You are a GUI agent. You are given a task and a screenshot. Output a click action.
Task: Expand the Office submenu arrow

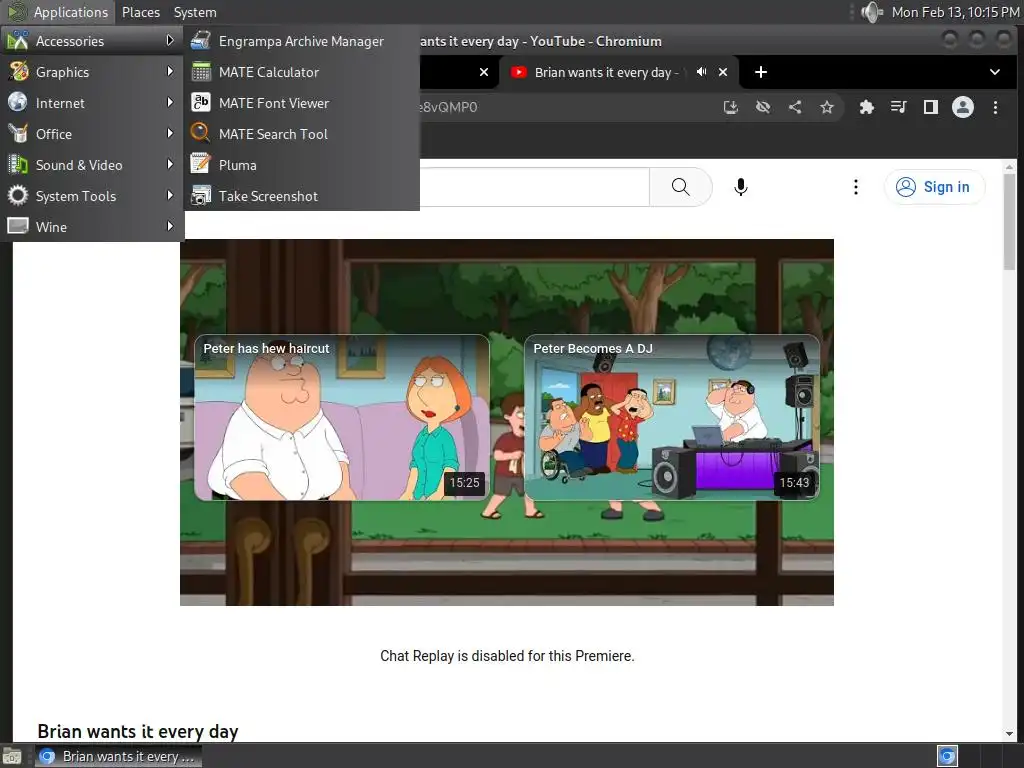tap(170, 133)
